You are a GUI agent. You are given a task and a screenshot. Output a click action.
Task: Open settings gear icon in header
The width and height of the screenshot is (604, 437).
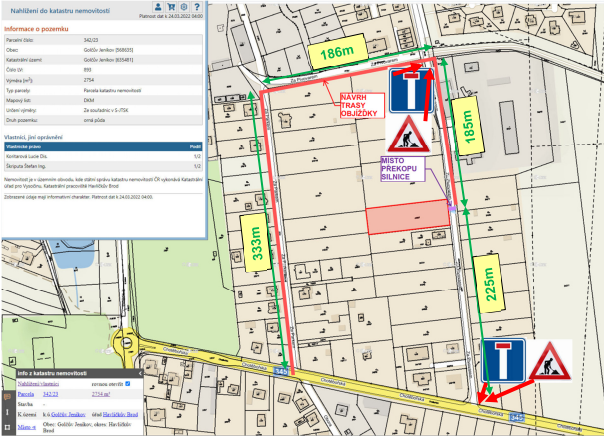coord(184,8)
